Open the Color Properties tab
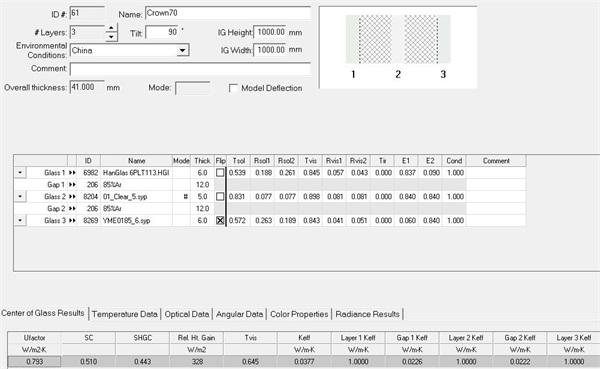 pos(299,314)
